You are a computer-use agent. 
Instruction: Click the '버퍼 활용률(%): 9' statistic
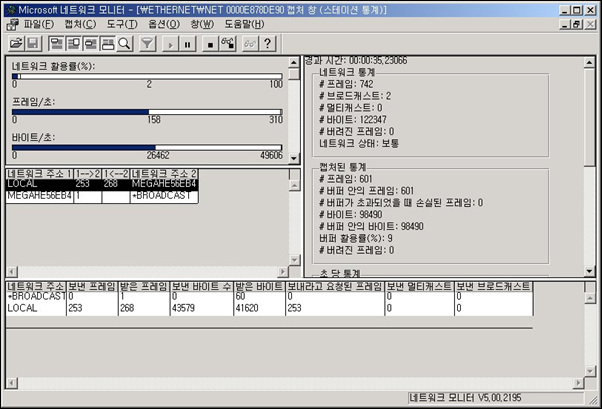(356, 238)
